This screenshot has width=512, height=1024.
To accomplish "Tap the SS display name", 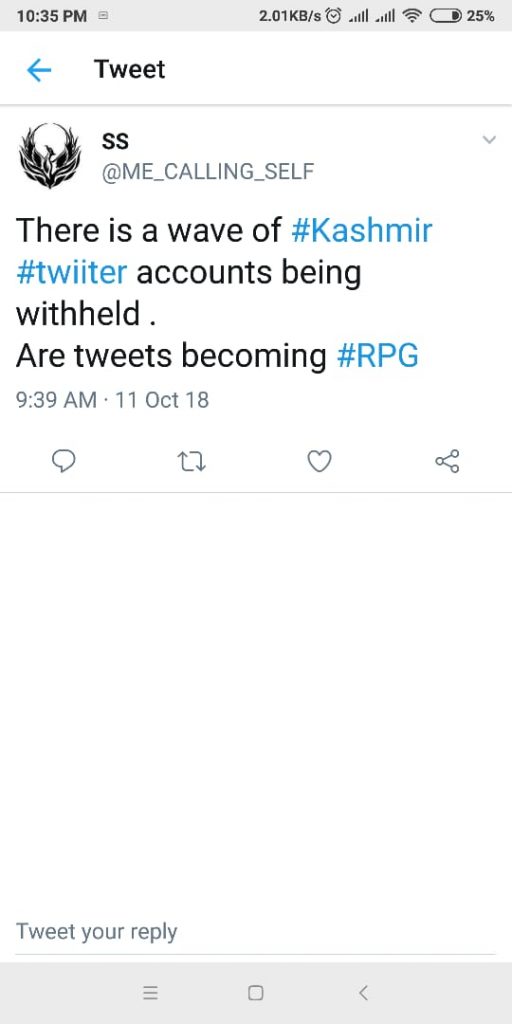I will click(115, 140).
